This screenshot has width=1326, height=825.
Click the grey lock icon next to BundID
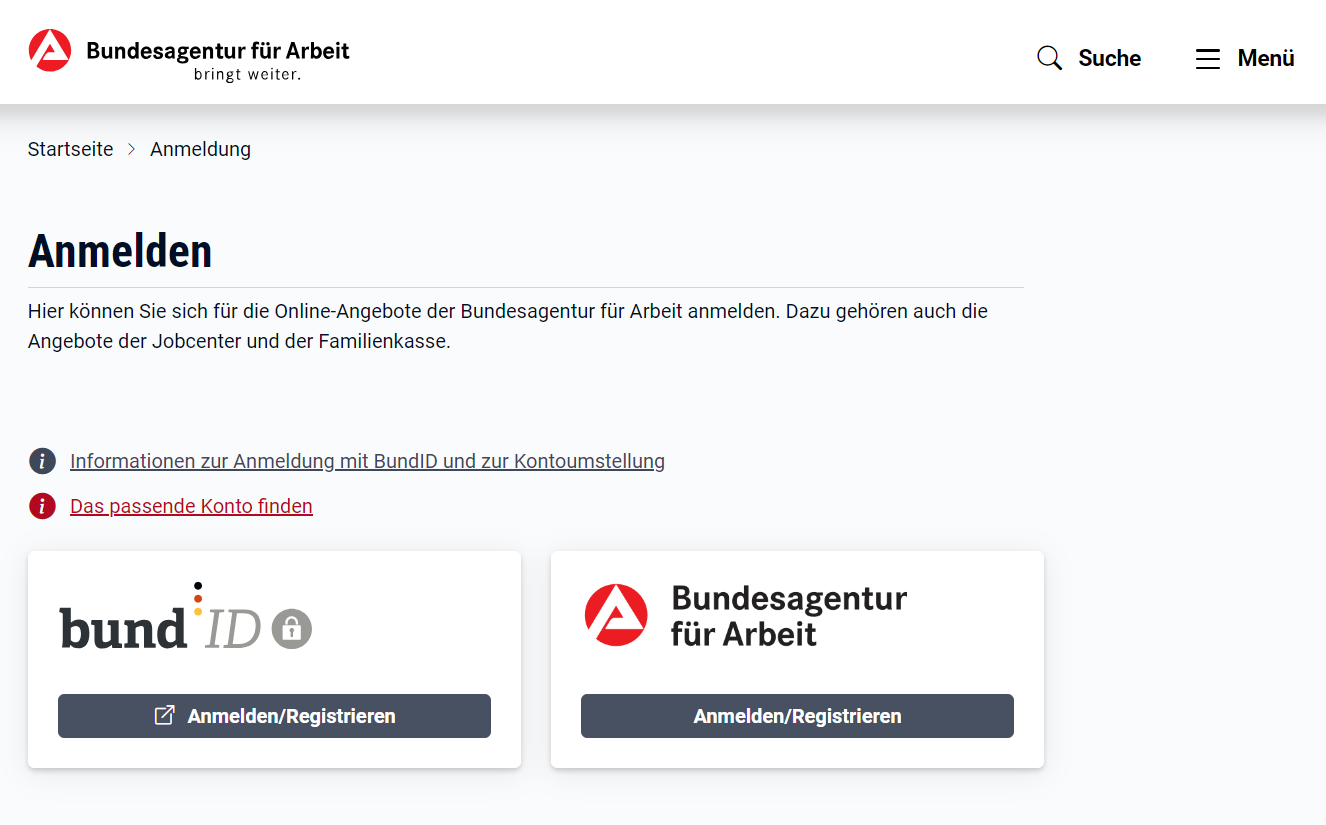(x=292, y=628)
